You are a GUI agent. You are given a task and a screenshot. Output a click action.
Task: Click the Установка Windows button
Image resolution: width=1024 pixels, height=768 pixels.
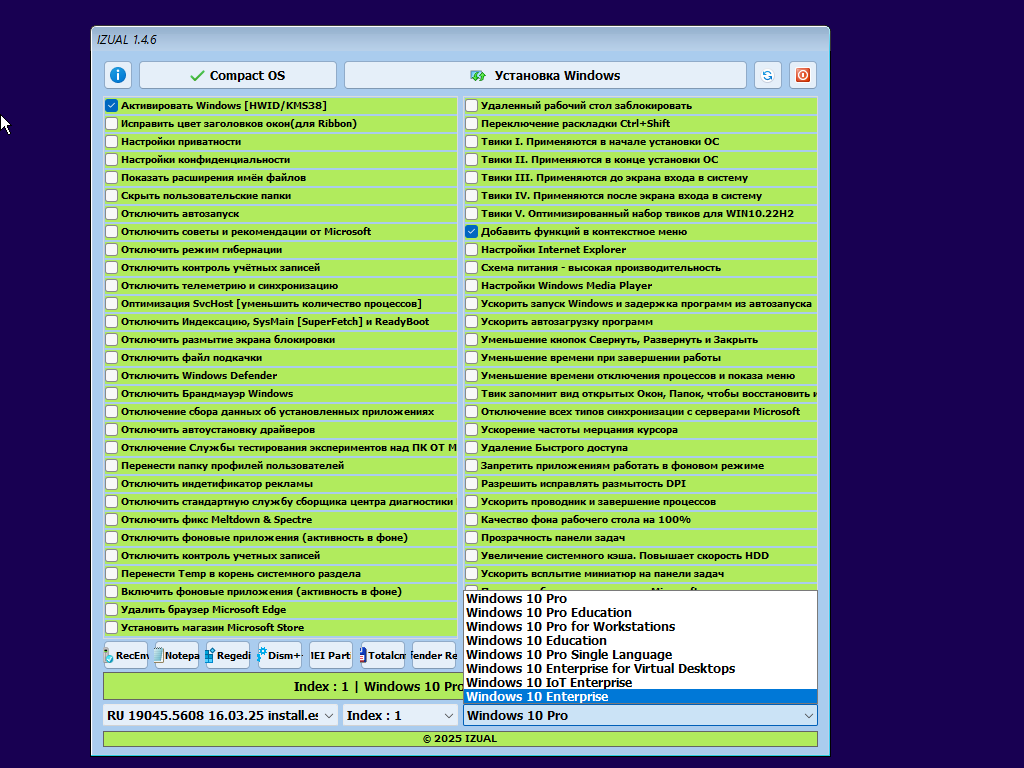click(x=545, y=75)
